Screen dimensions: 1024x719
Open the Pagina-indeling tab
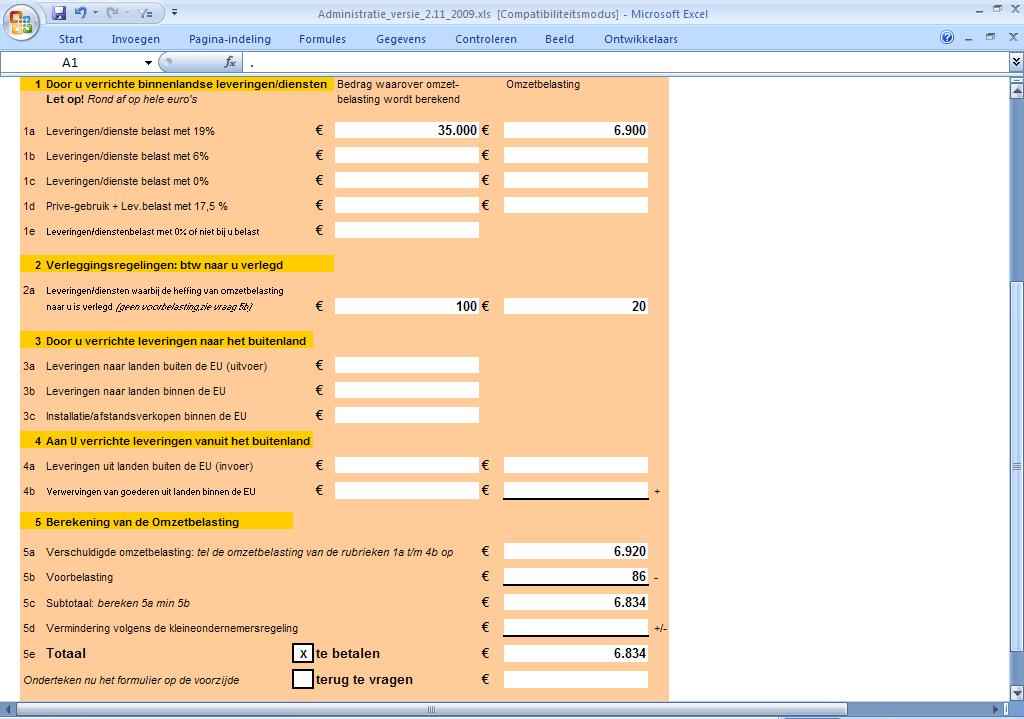229,39
